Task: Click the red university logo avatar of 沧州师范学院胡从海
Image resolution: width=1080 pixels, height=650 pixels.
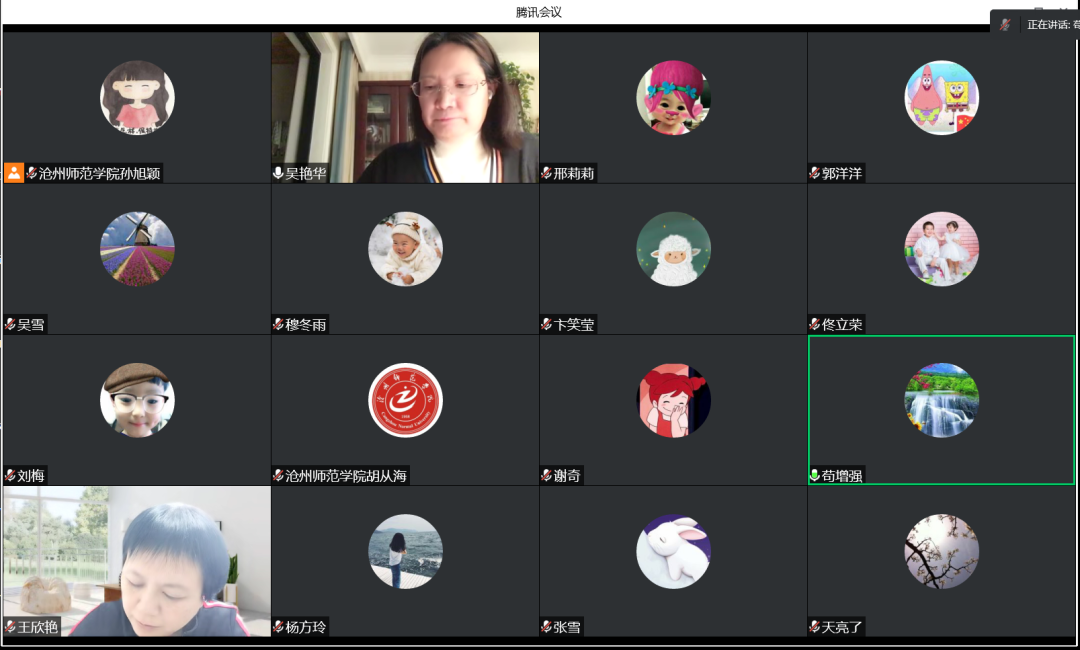Action: tap(405, 400)
